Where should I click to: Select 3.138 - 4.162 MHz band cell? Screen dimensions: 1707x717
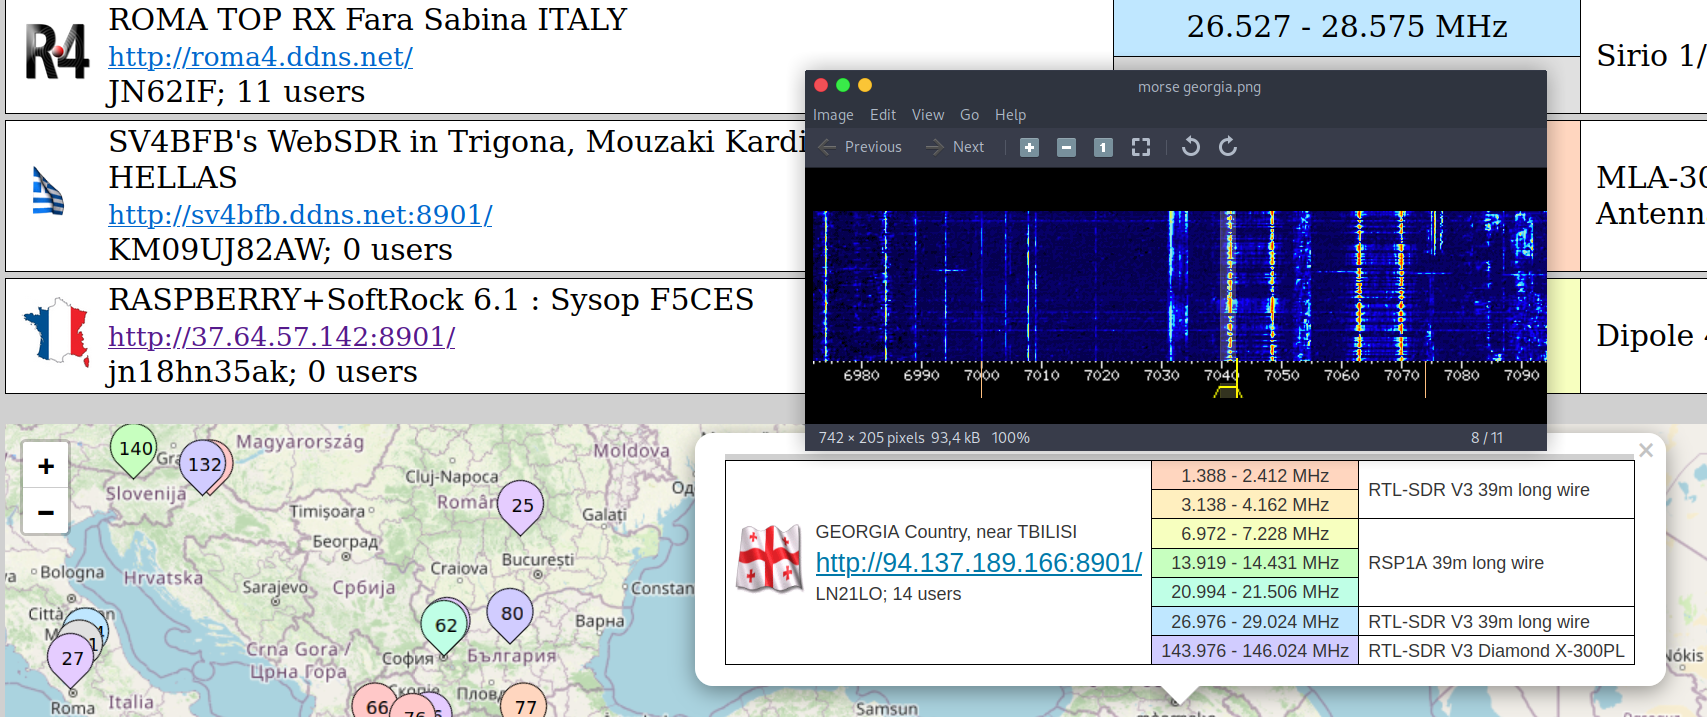(1255, 505)
